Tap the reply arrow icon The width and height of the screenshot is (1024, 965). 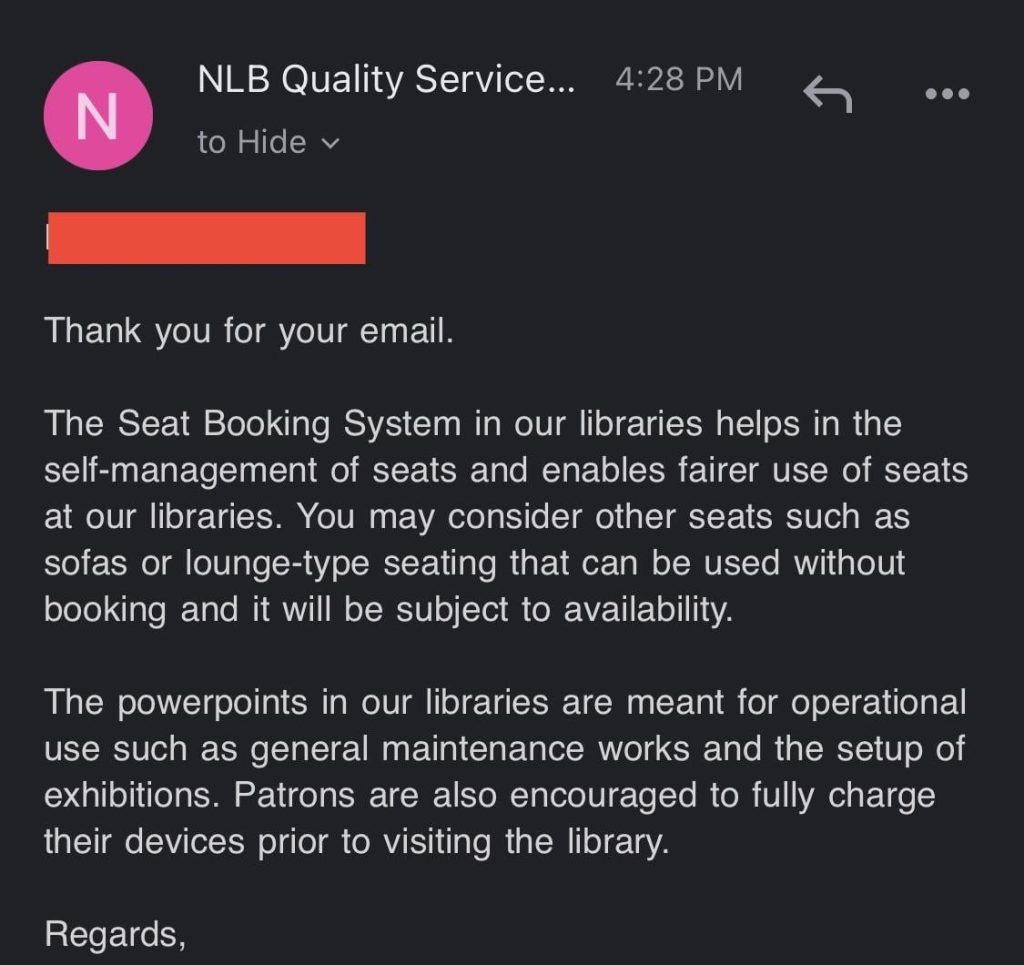point(827,94)
